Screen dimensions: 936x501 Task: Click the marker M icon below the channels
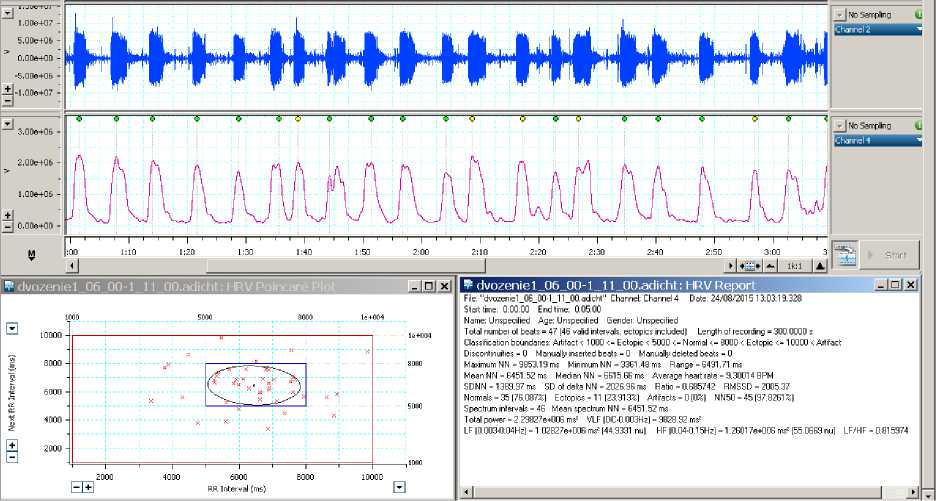pyautogui.click(x=32, y=256)
